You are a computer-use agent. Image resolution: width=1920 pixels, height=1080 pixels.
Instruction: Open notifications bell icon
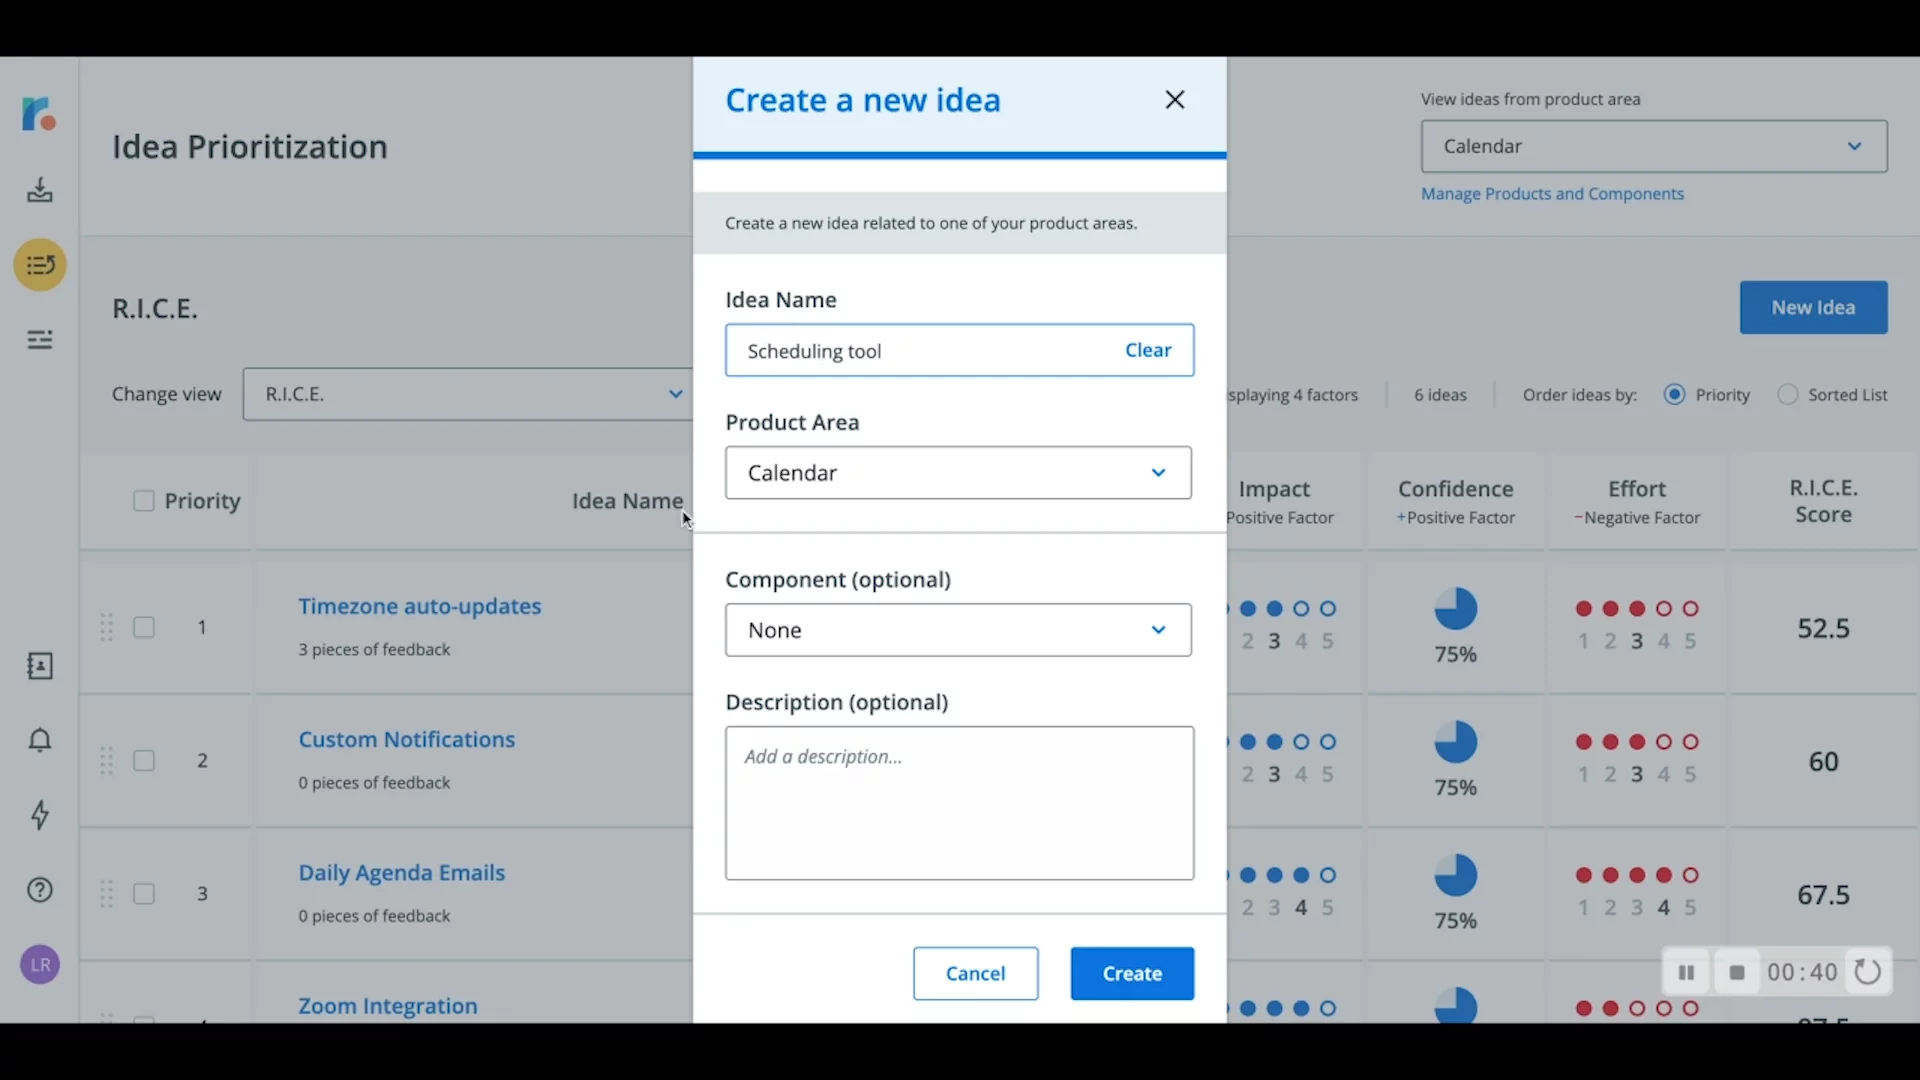[40, 741]
